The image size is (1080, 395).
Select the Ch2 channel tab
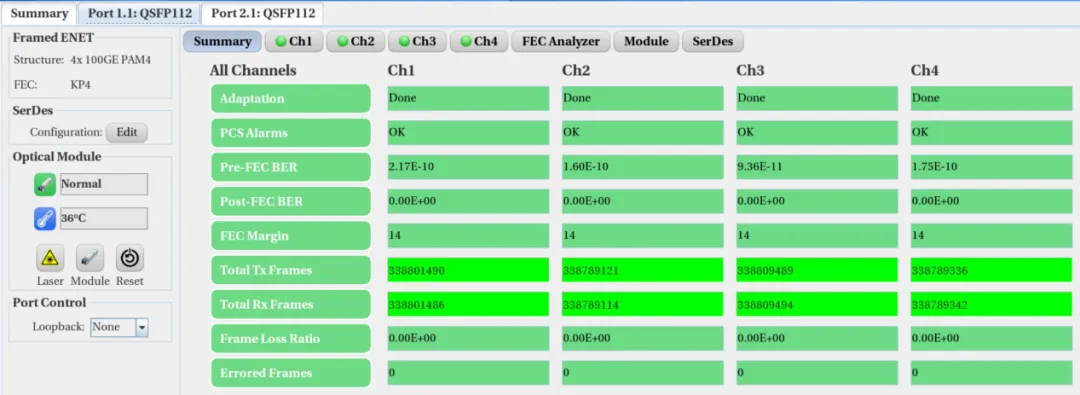coord(355,41)
